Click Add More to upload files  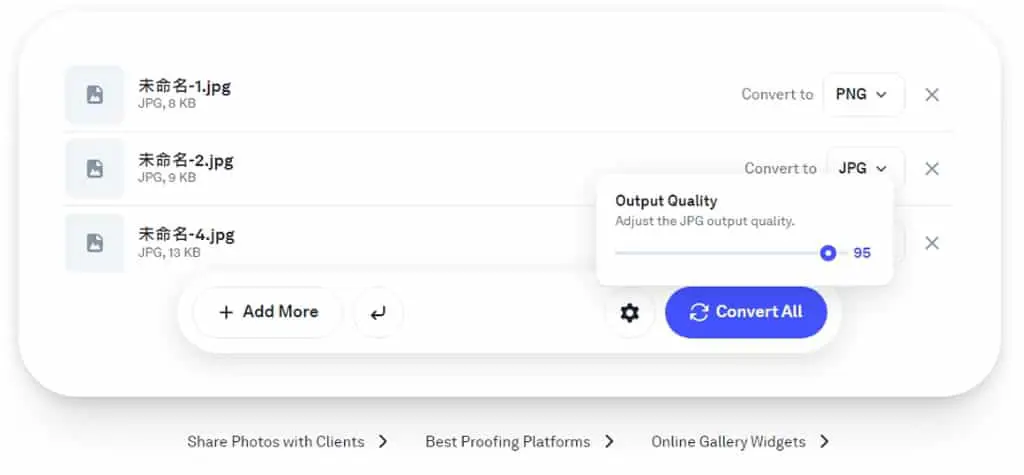click(268, 312)
